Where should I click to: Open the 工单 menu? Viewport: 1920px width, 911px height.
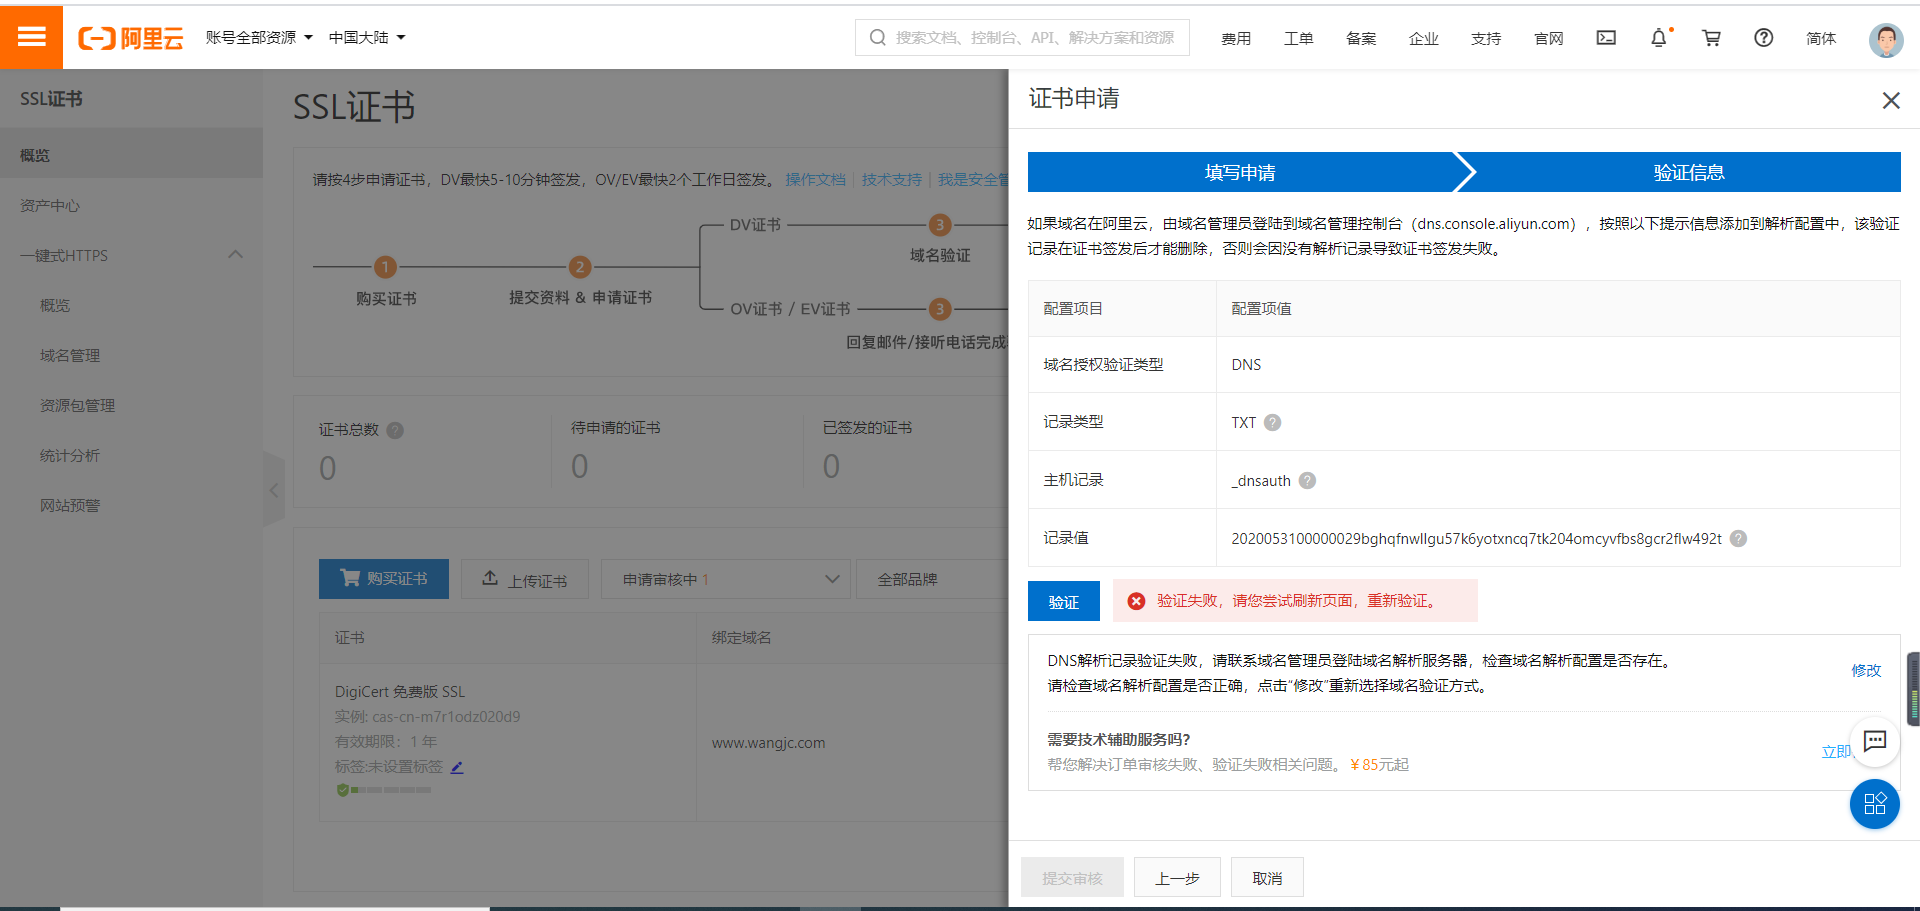click(x=1299, y=38)
